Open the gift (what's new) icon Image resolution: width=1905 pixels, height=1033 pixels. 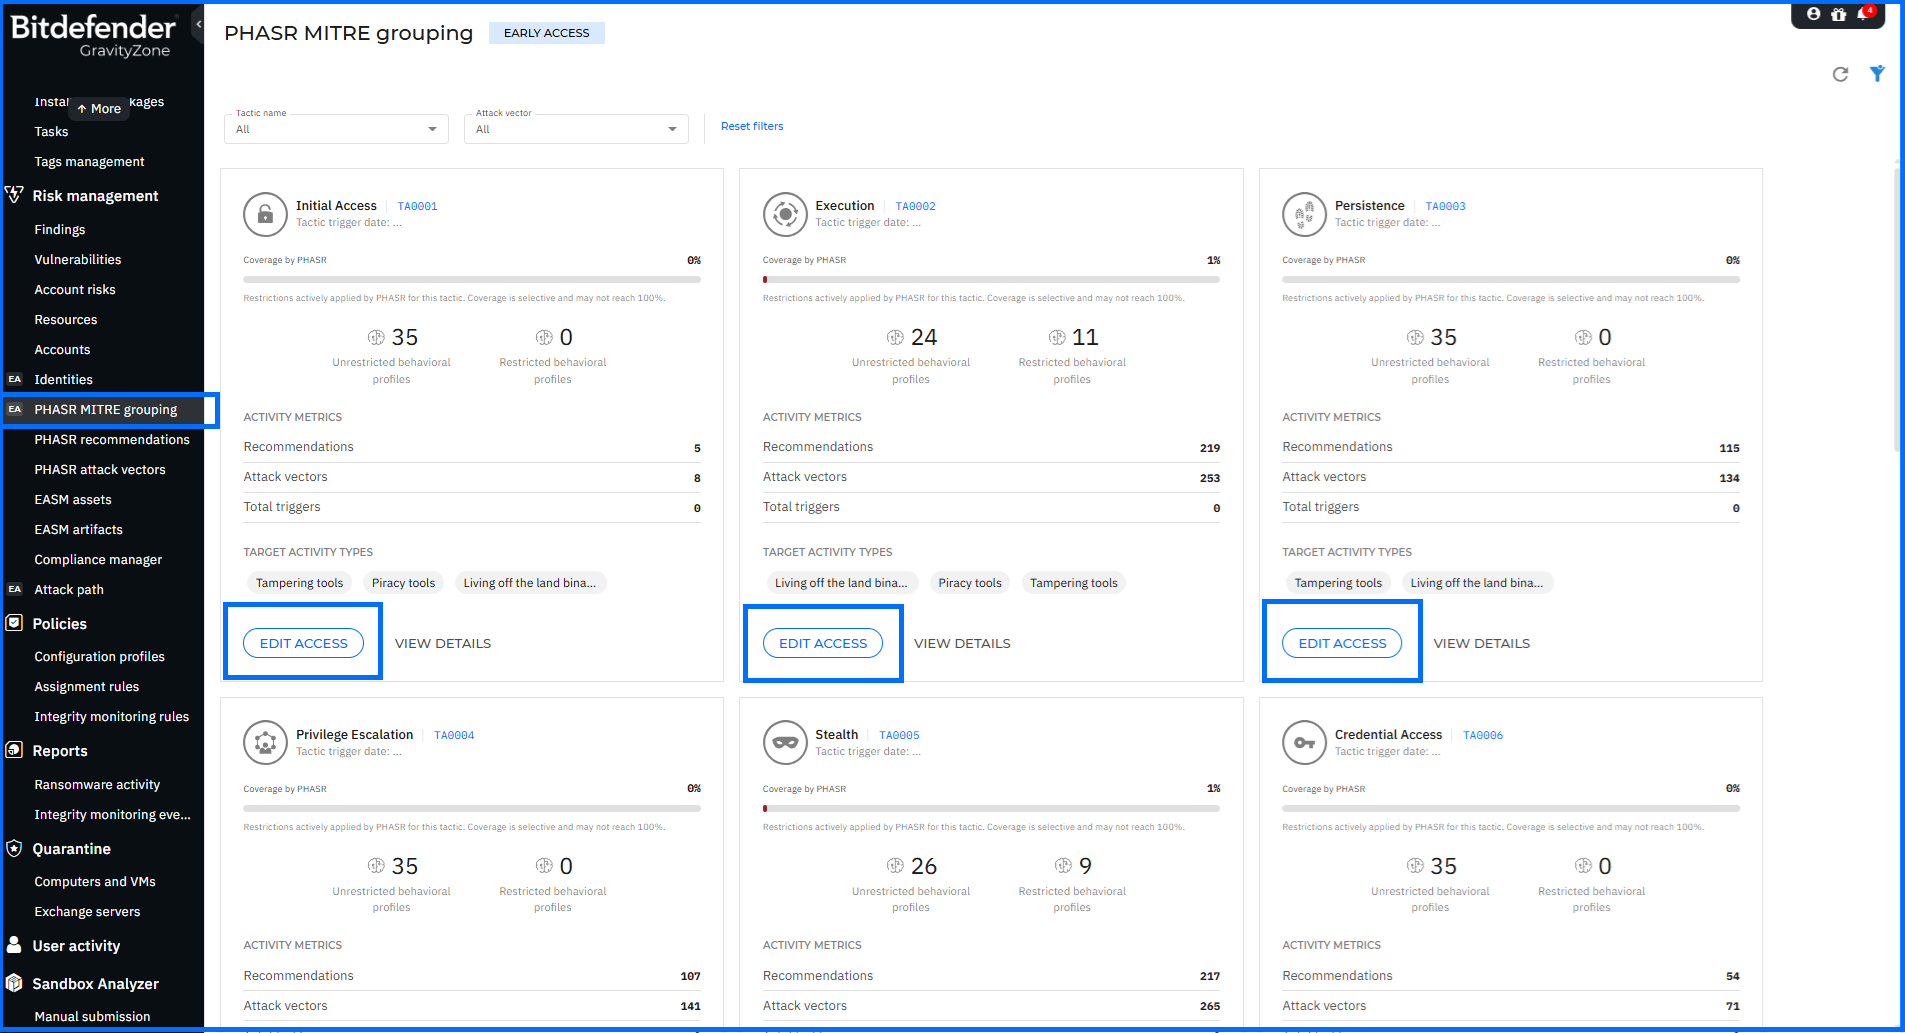[x=1838, y=14]
